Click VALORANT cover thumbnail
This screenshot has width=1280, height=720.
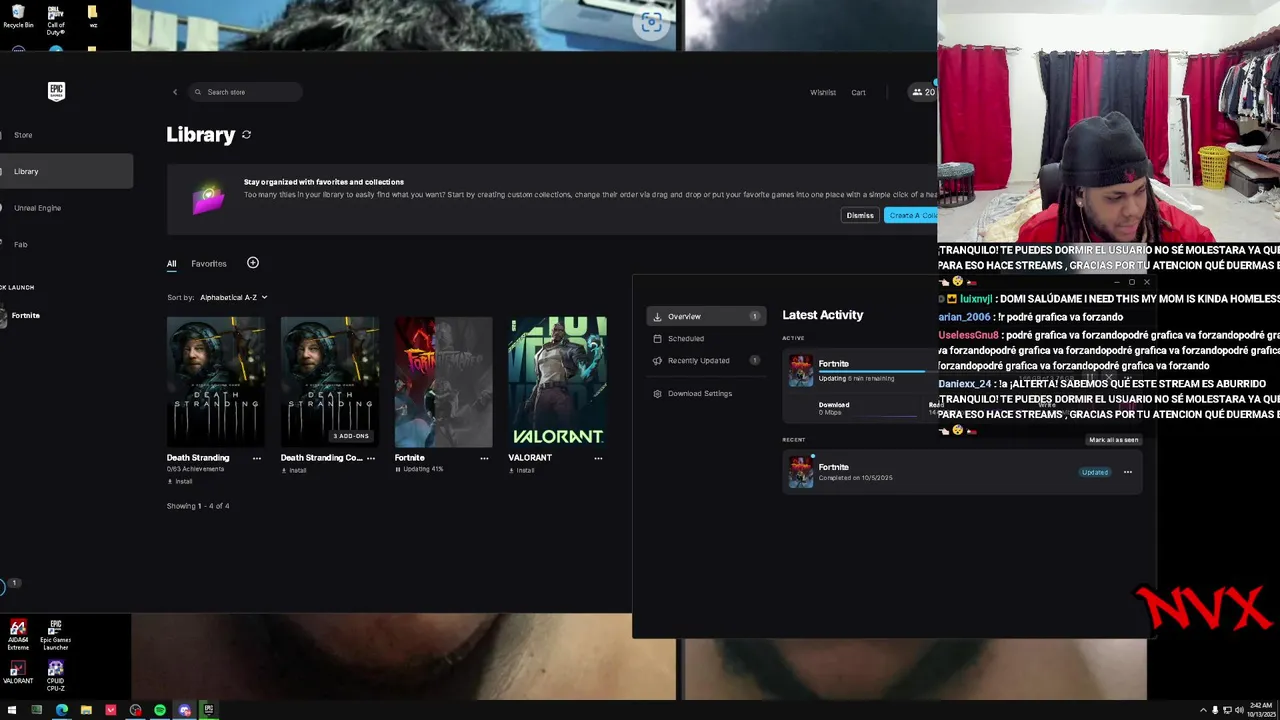[557, 382]
